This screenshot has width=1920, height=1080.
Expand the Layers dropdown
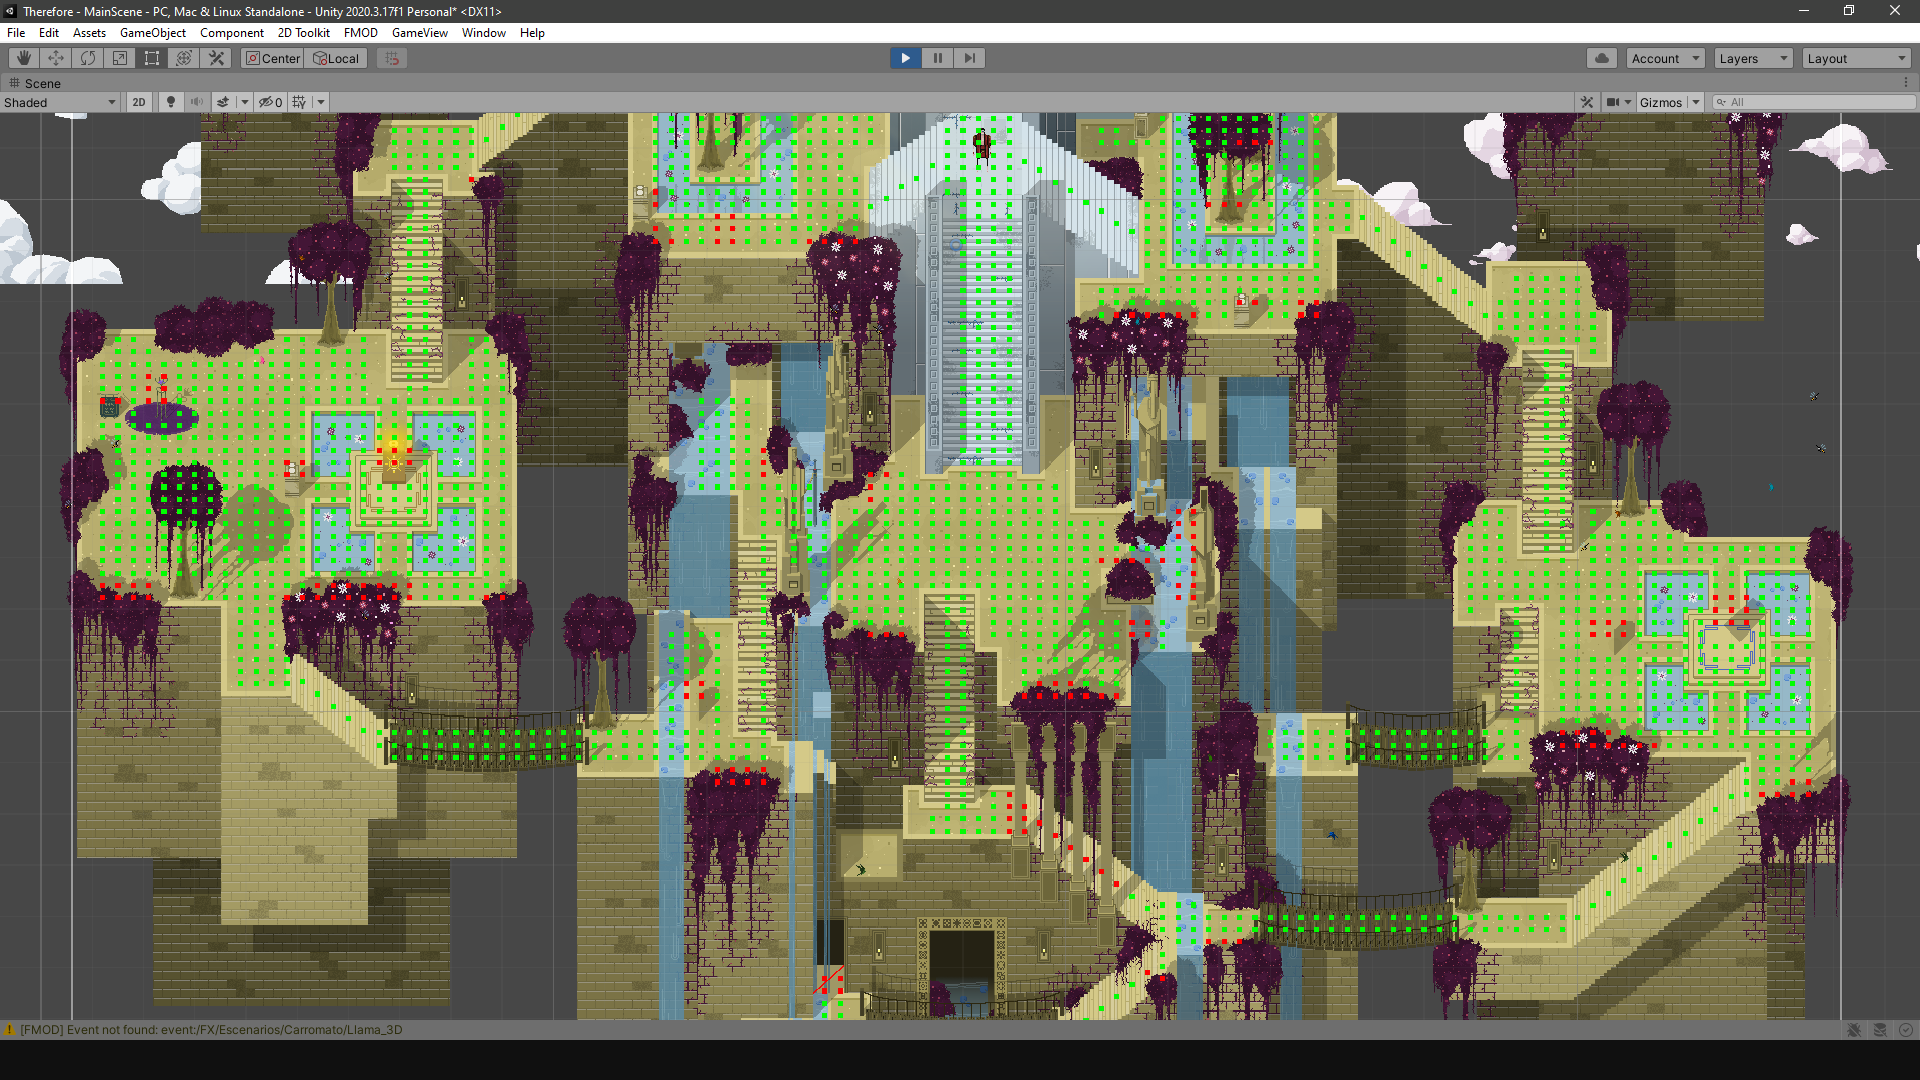click(x=1753, y=58)
